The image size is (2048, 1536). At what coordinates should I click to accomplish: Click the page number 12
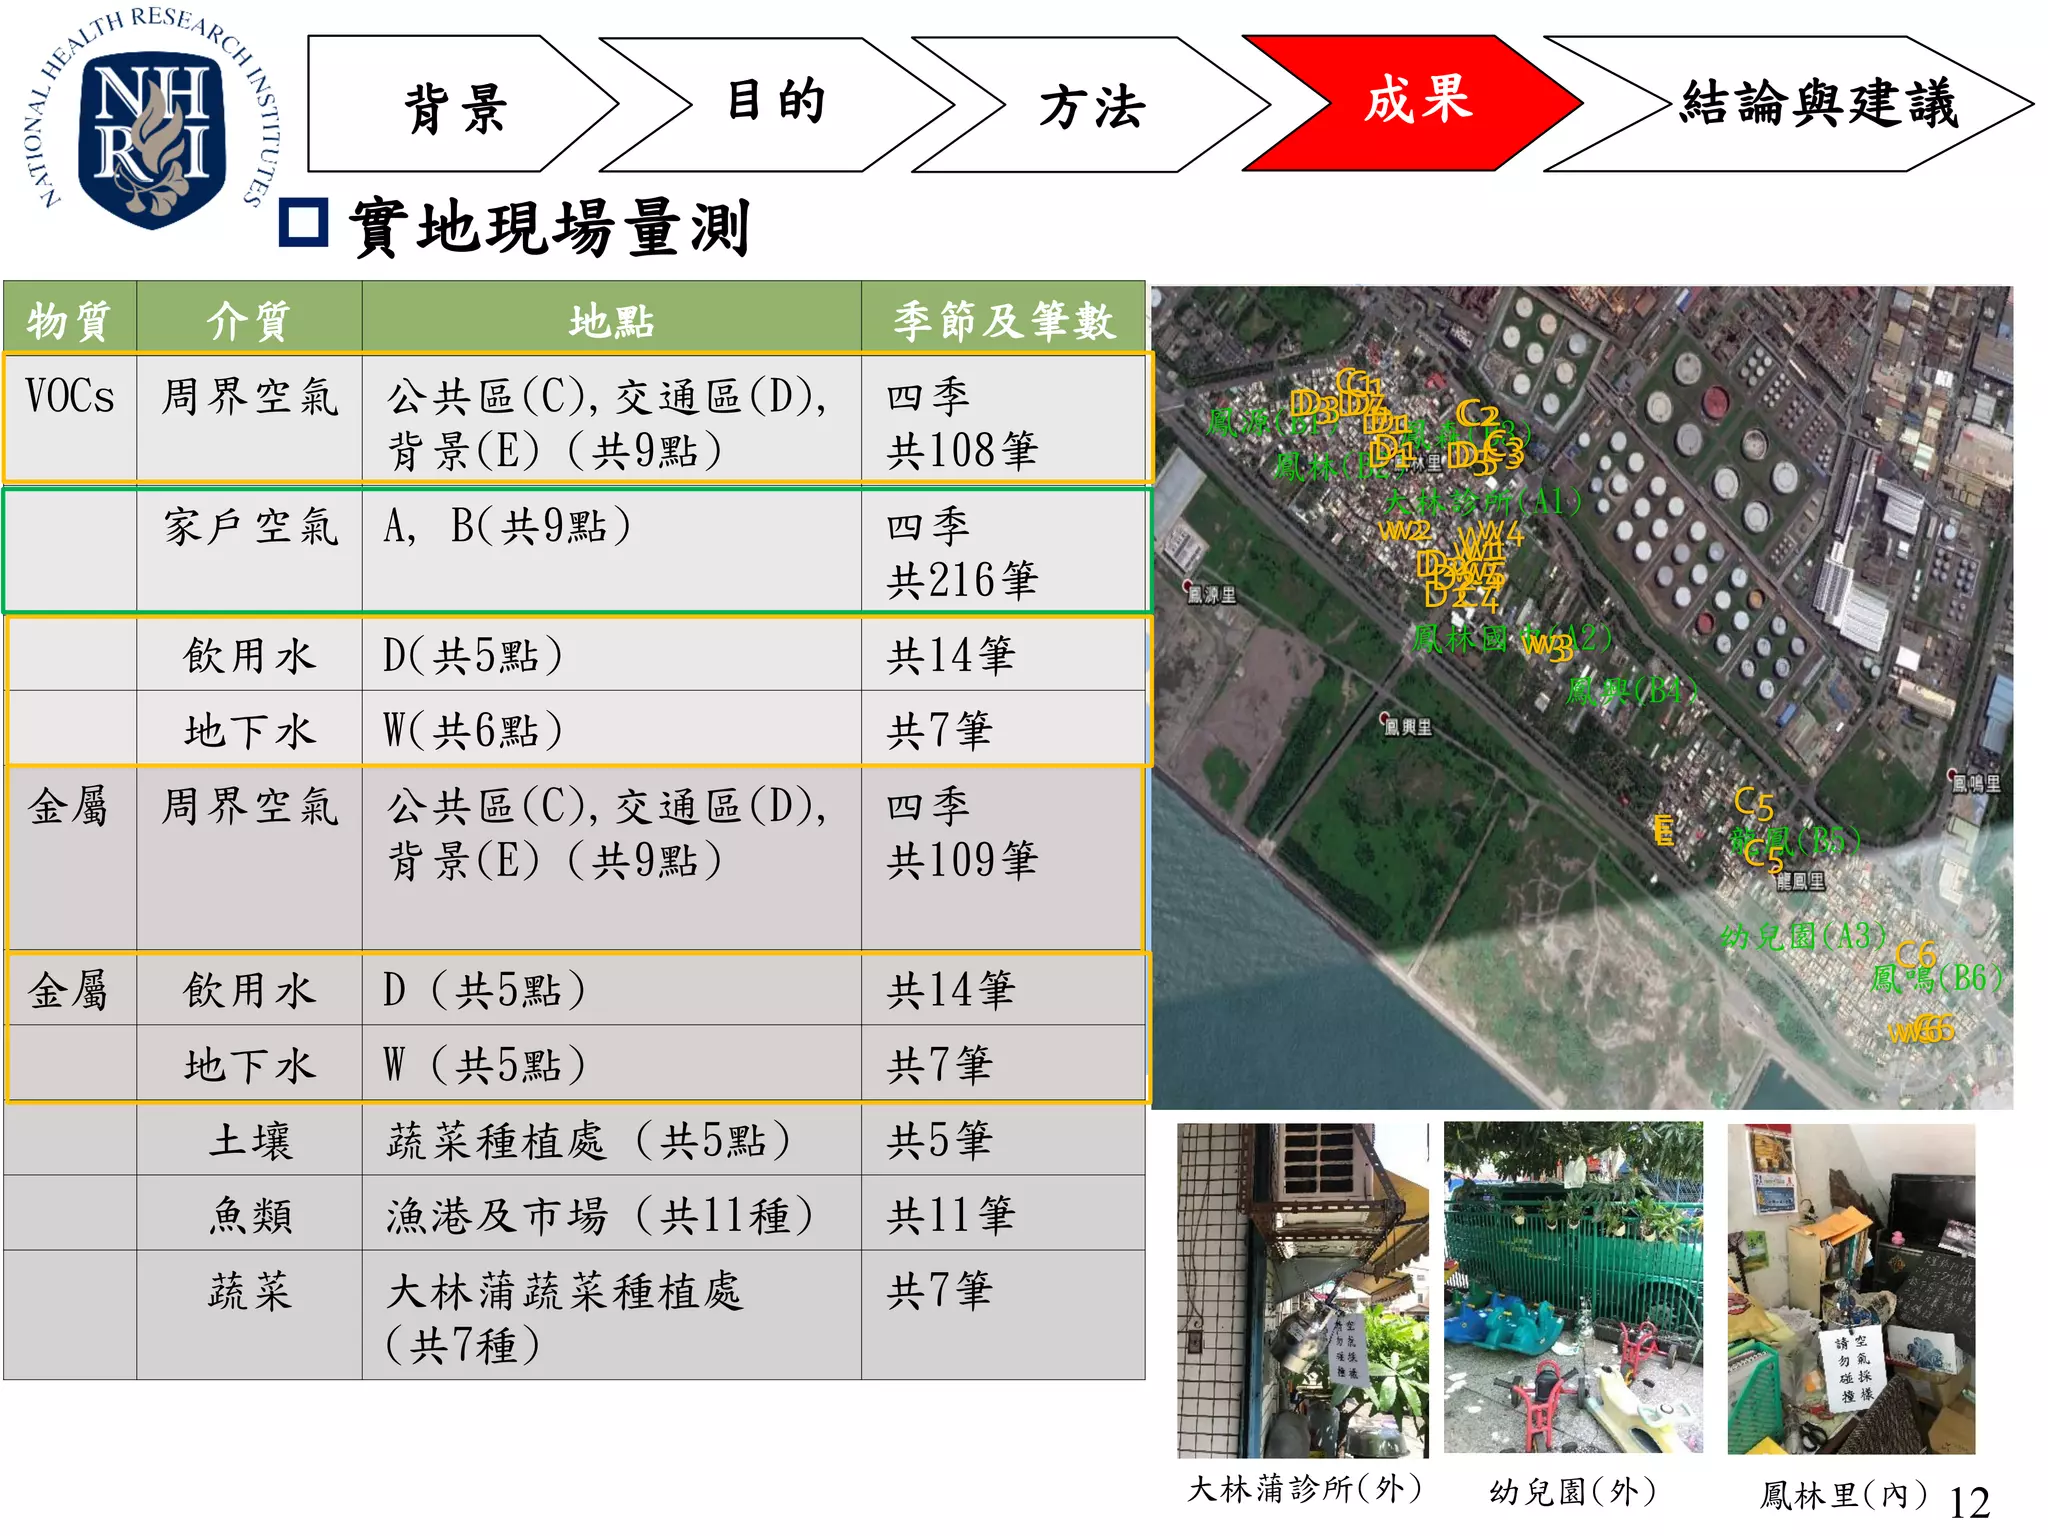[1969, 1502]
